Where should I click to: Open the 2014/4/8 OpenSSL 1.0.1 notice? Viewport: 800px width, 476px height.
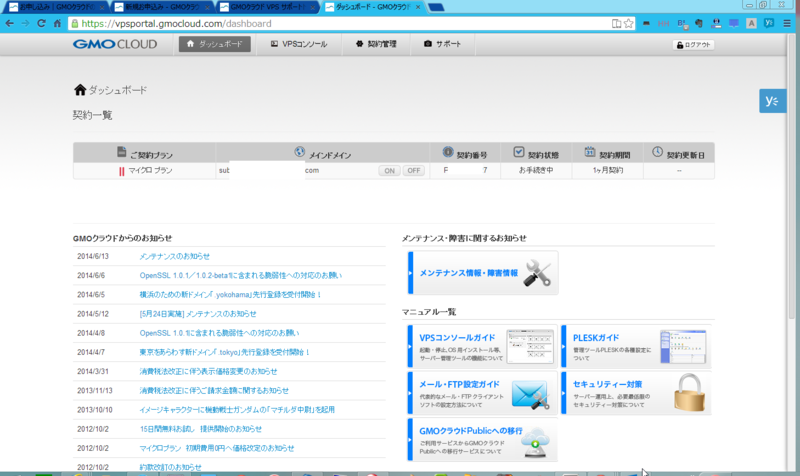[x=219, y=333]
